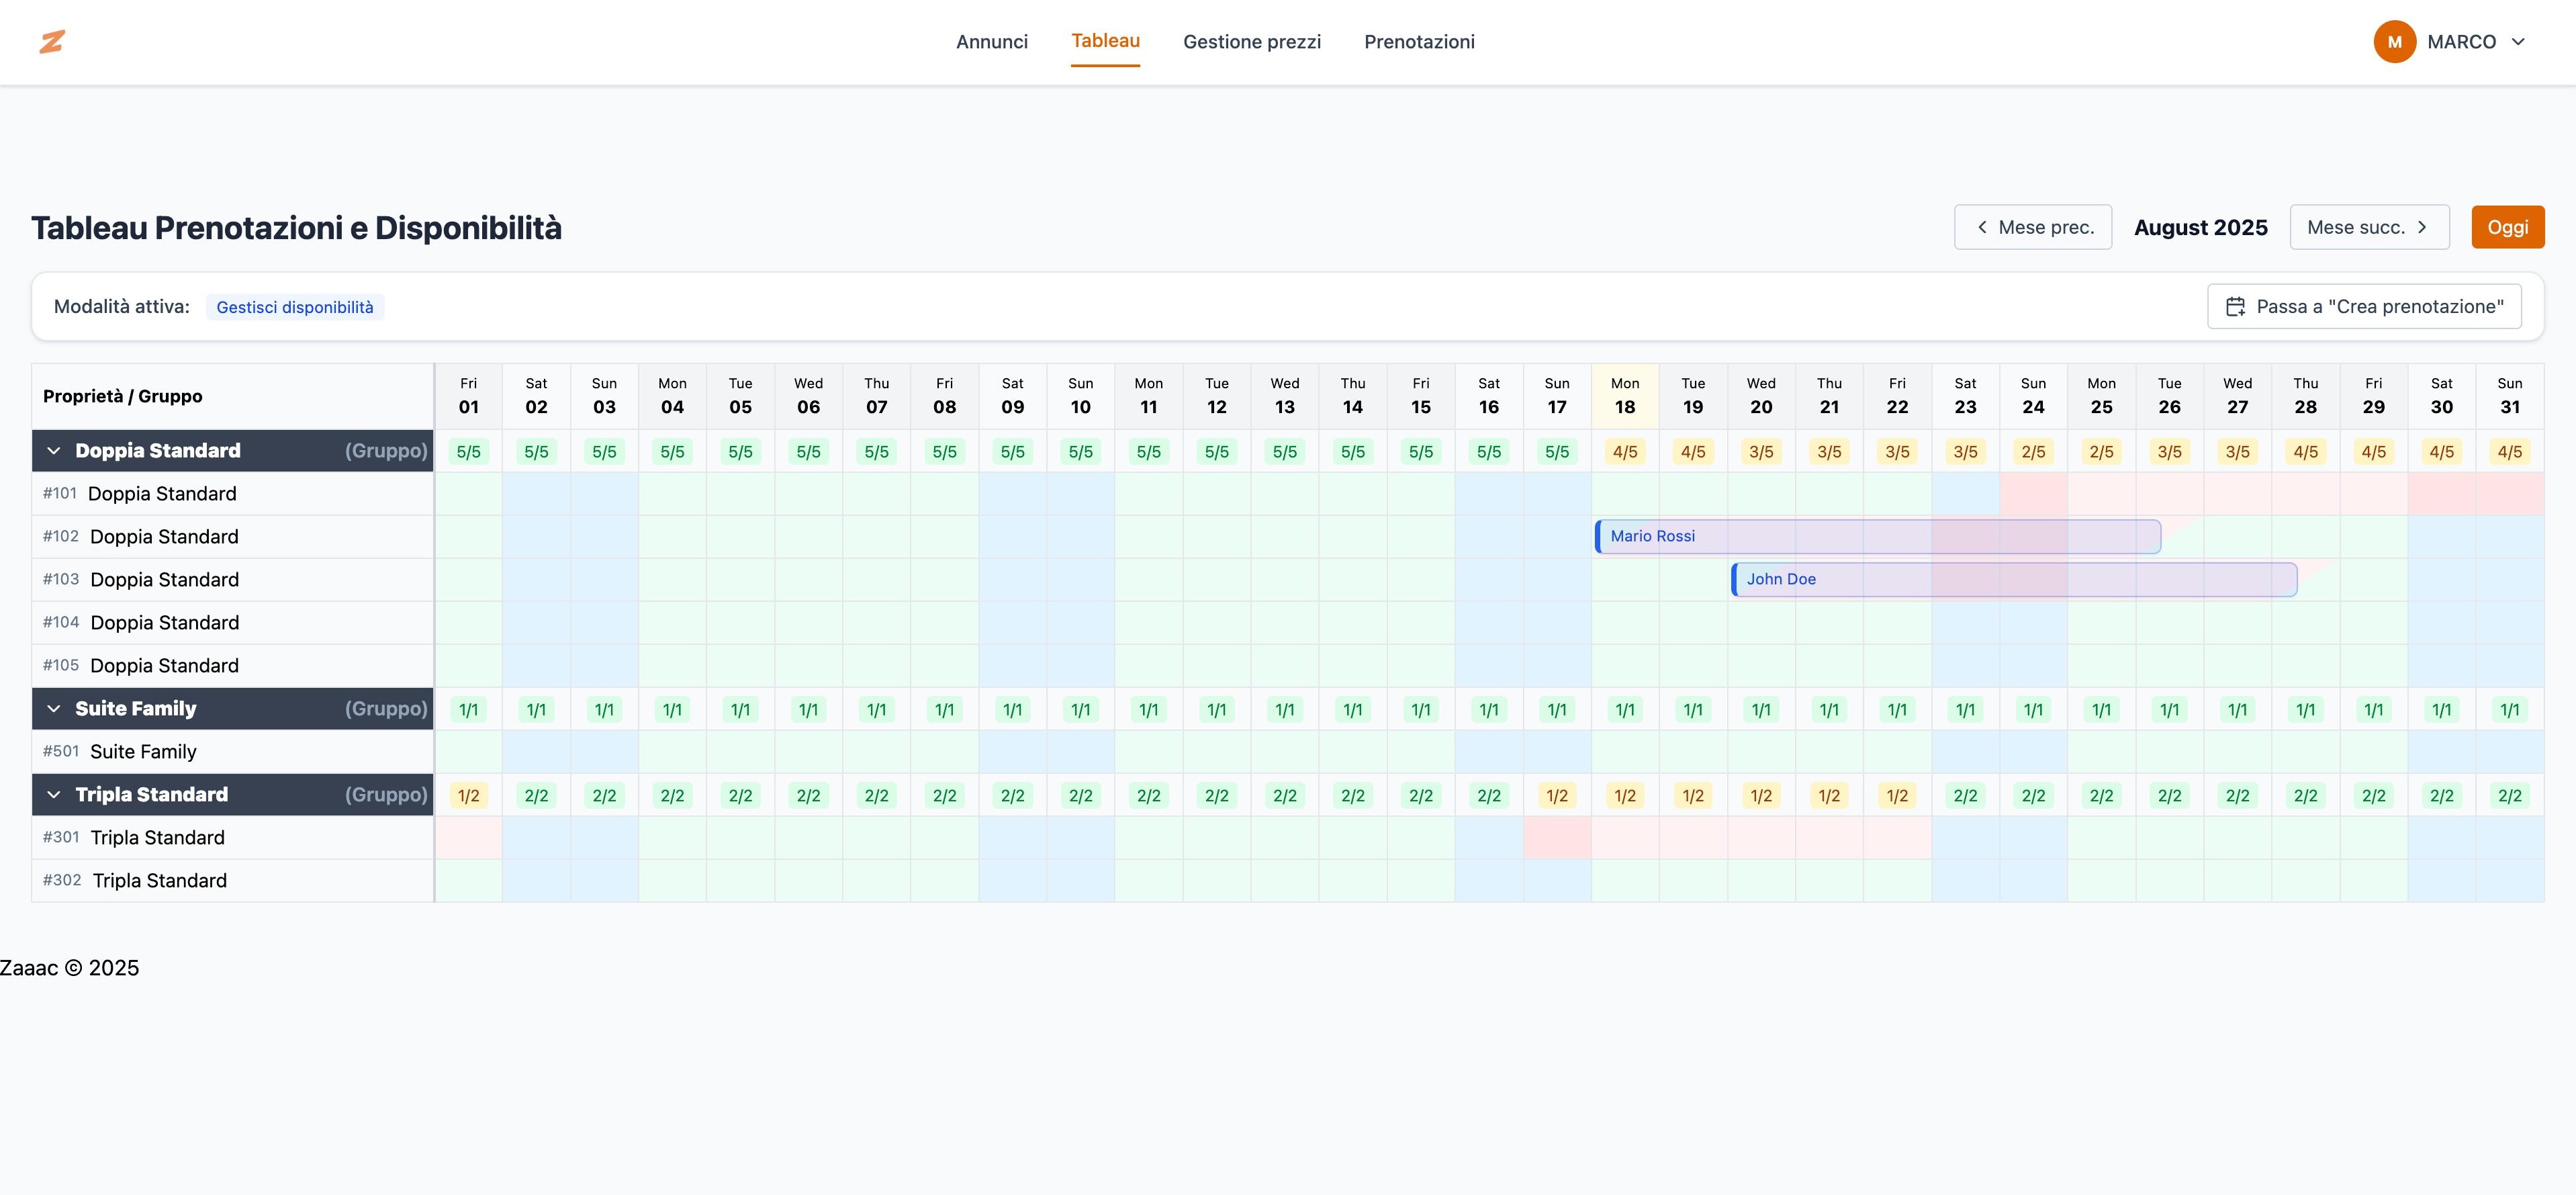Go to the Prenotazioni page
This screenshot has height=1195, width=2576.
point(1418,41)
